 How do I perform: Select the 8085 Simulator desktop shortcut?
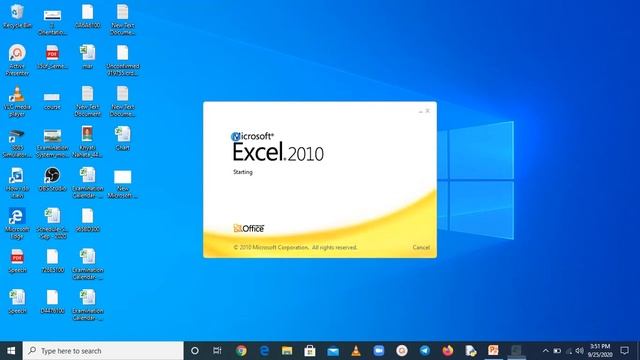(17, 143)
